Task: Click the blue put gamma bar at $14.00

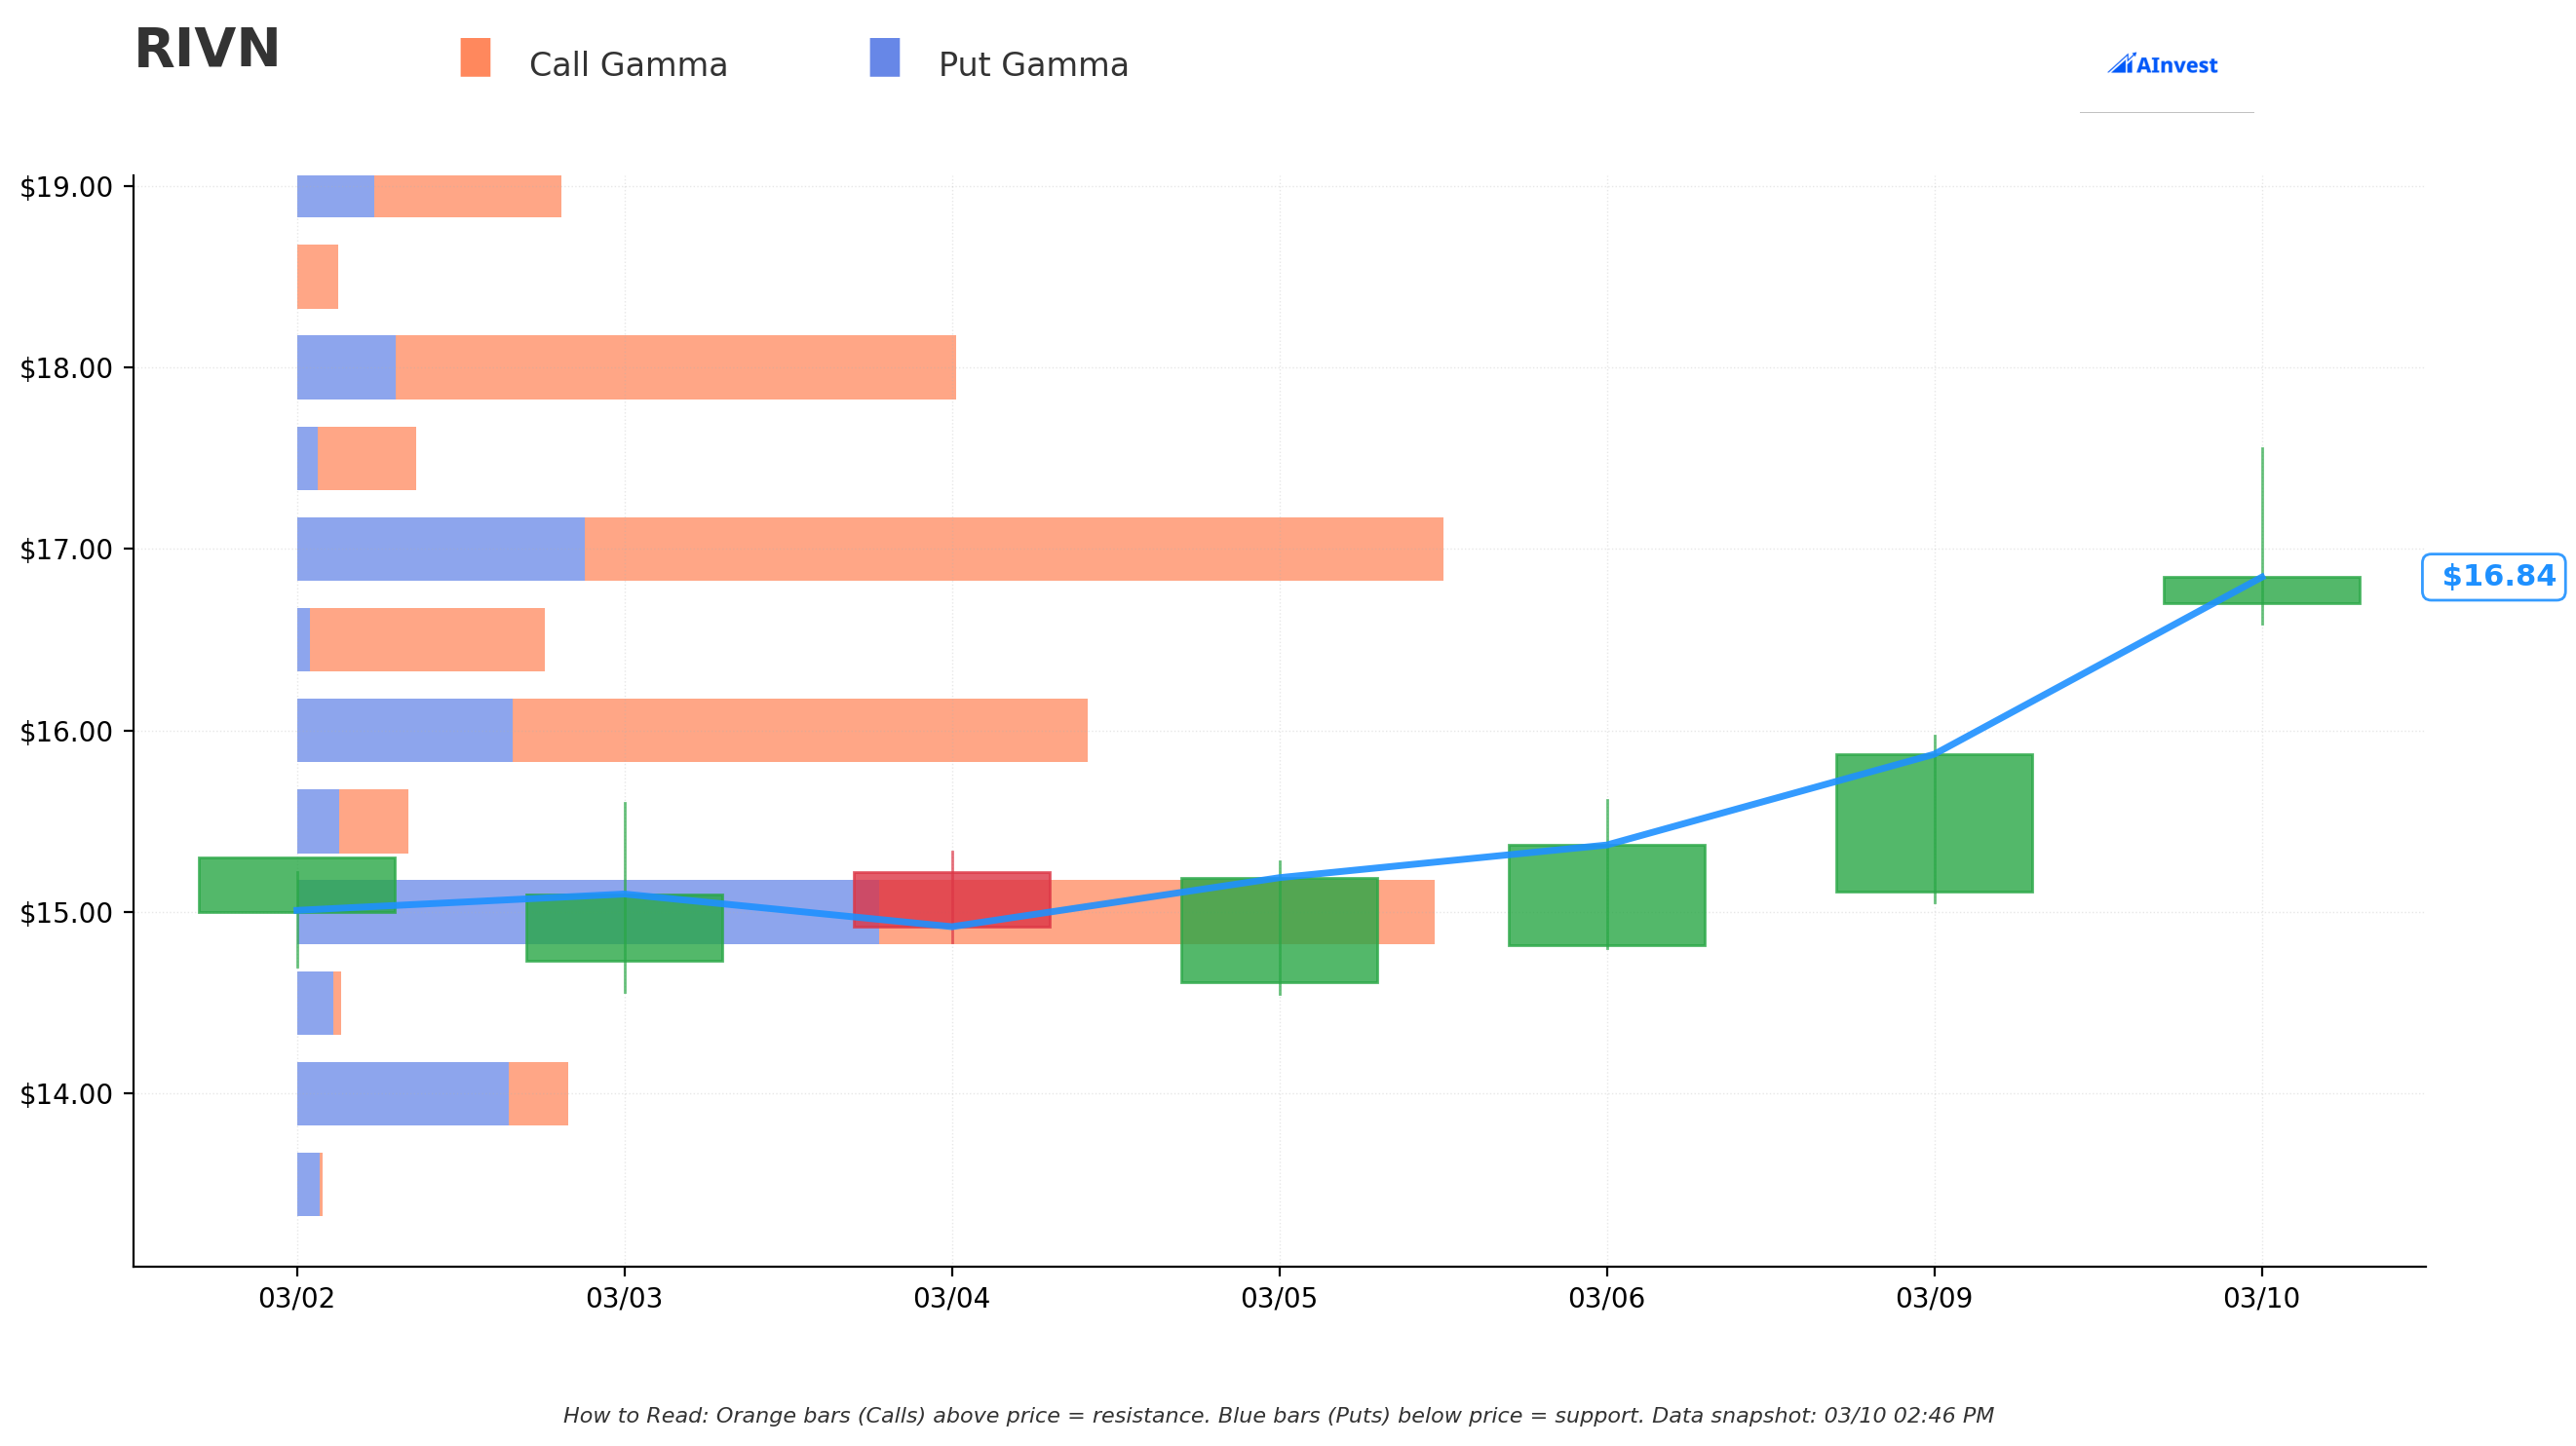Action: [x=403, y=1094]
